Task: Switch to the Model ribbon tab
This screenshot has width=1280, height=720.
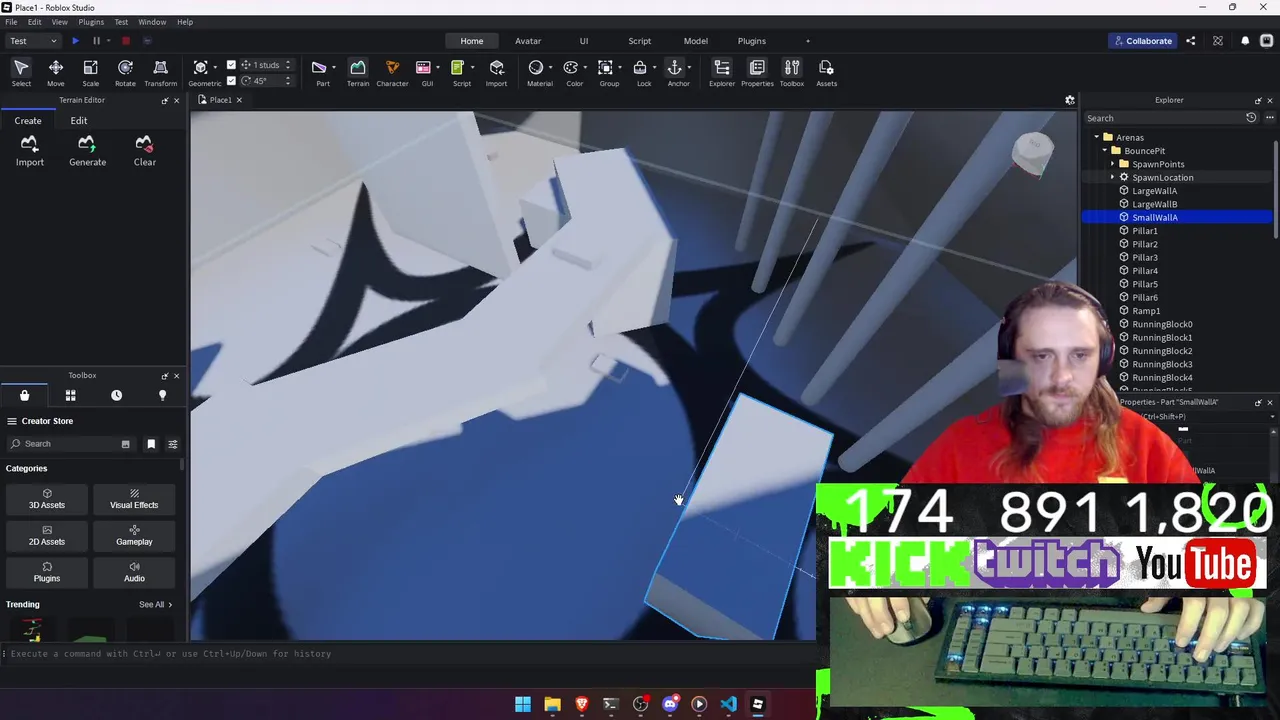Action: [696, 41]
